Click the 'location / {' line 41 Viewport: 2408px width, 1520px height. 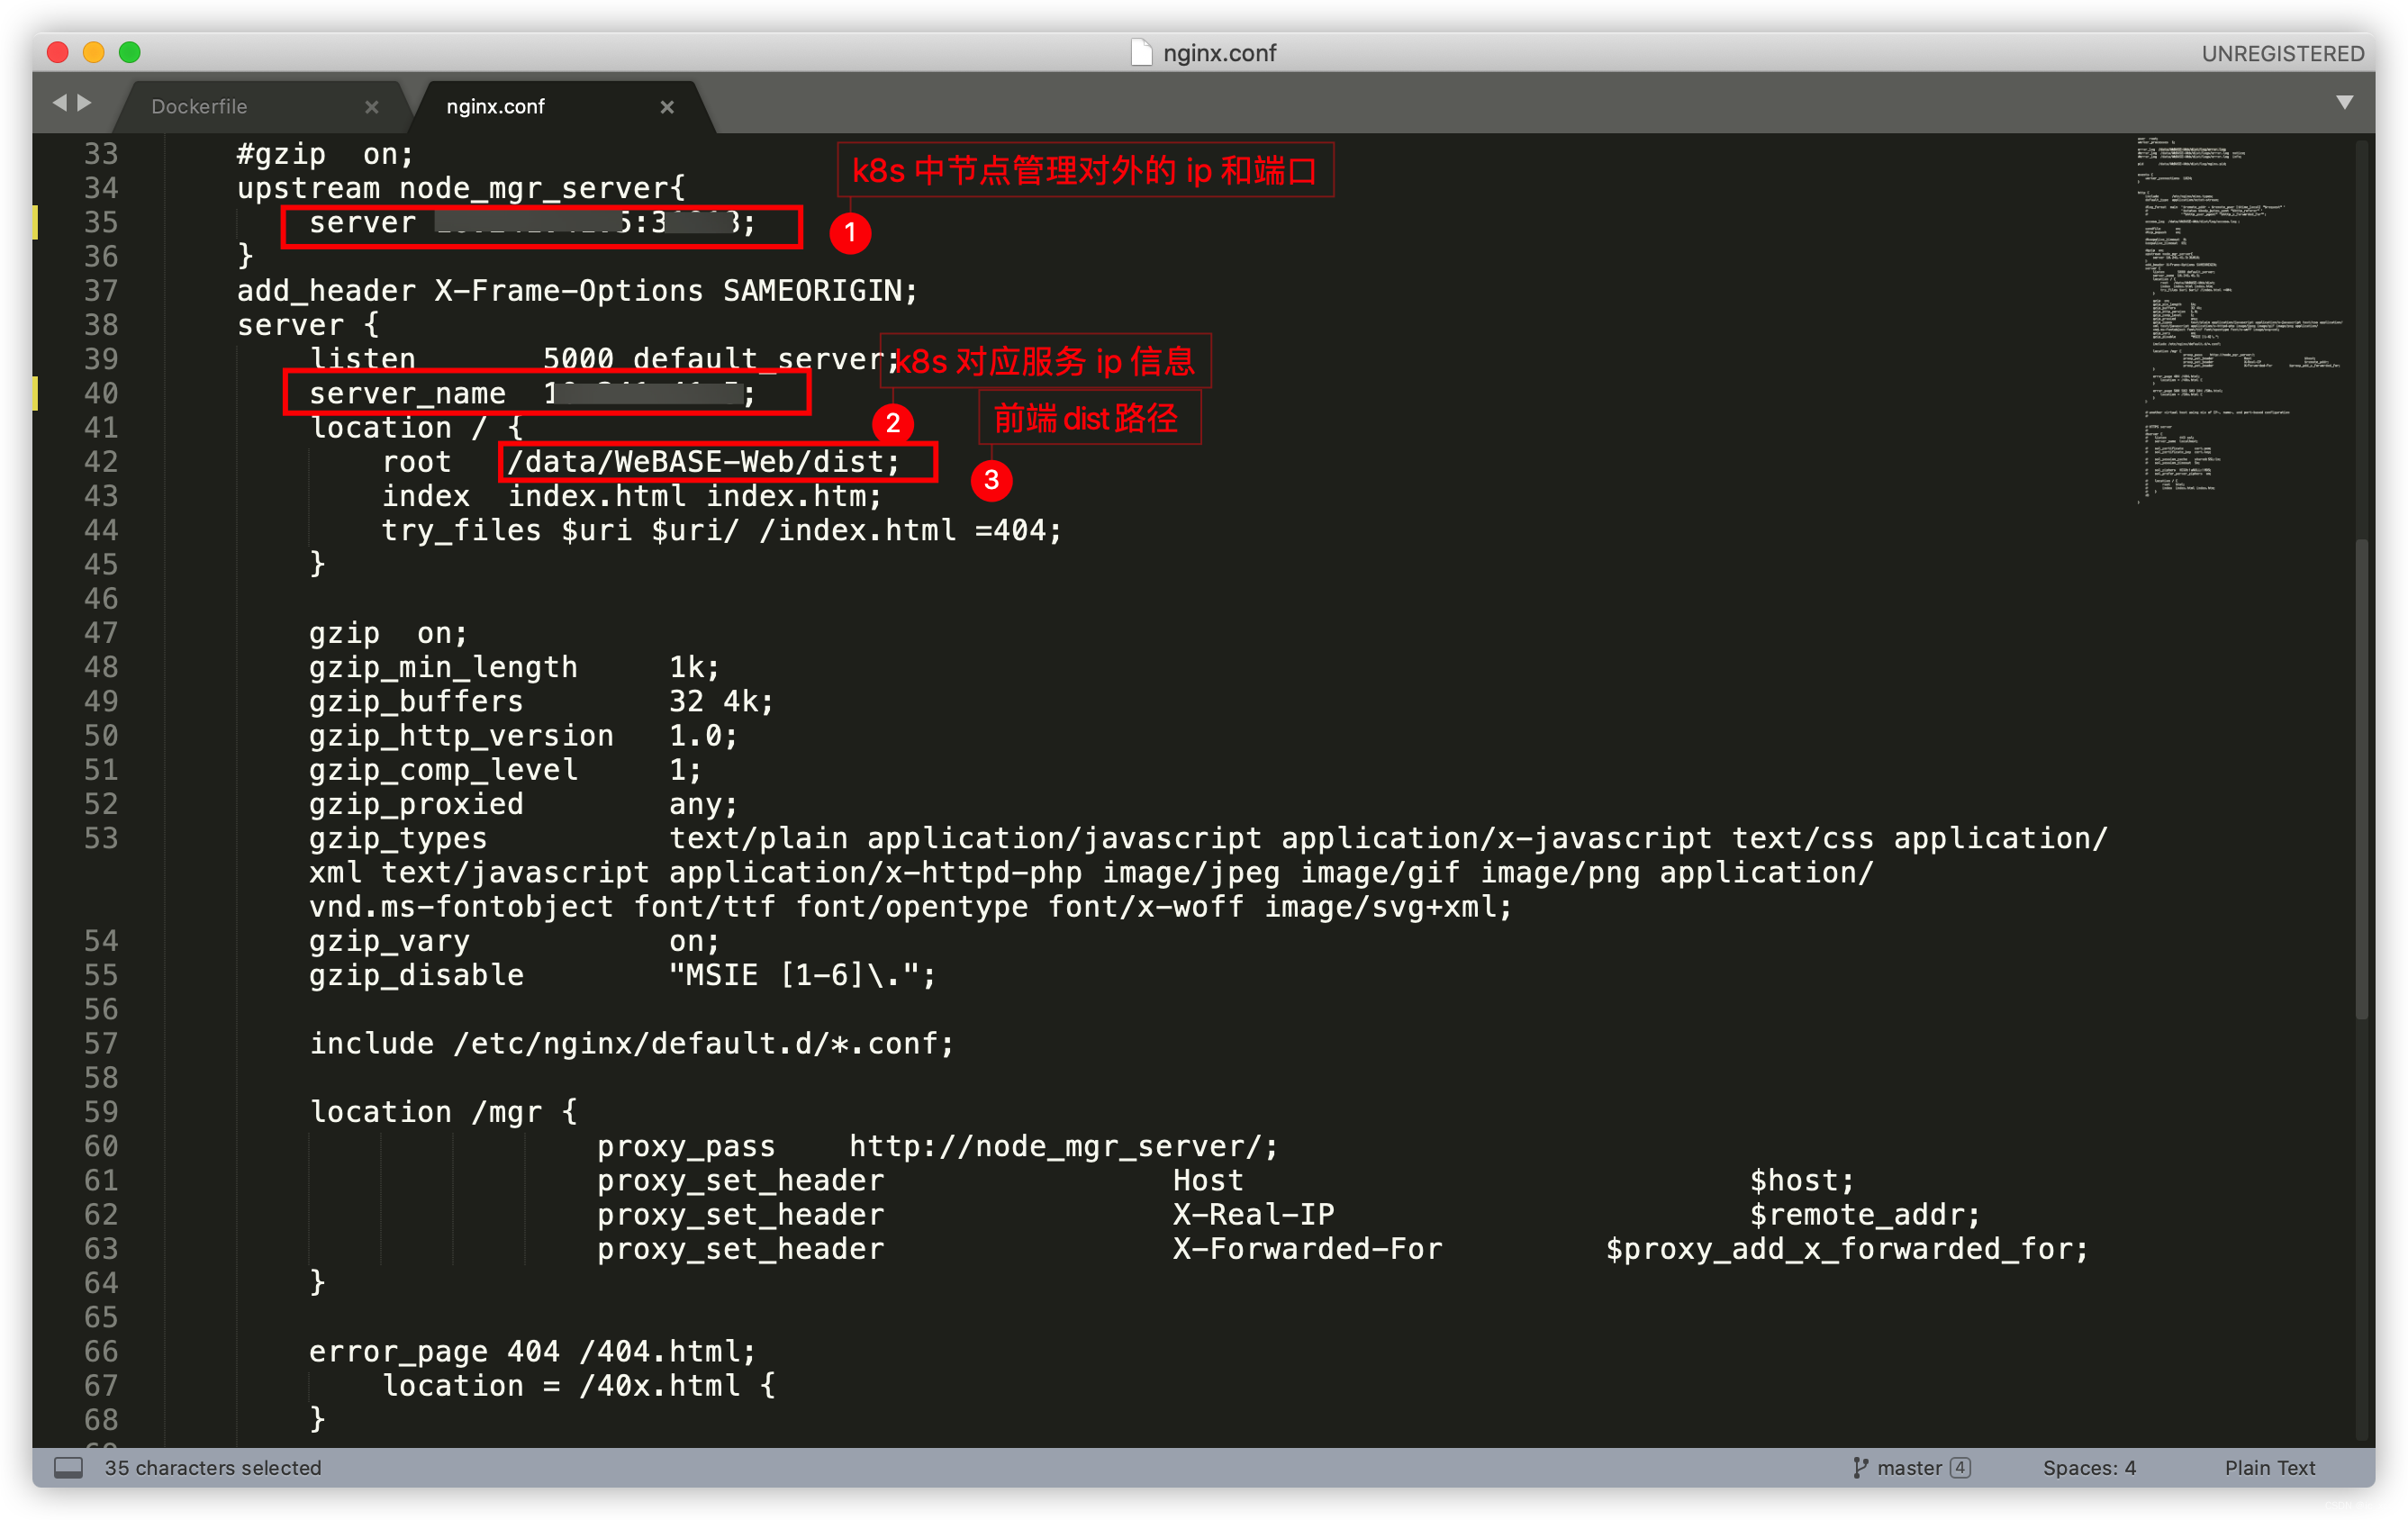[416, 427]
